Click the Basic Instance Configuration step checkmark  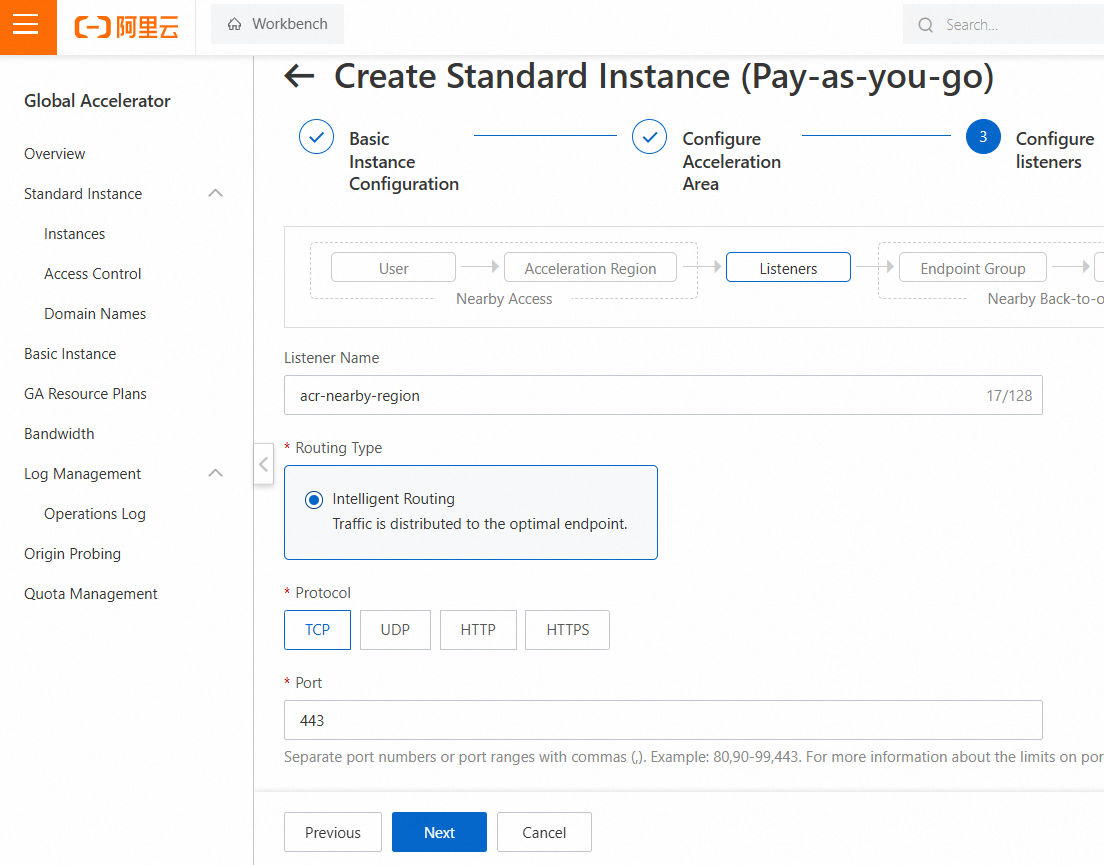click(316, 137)
